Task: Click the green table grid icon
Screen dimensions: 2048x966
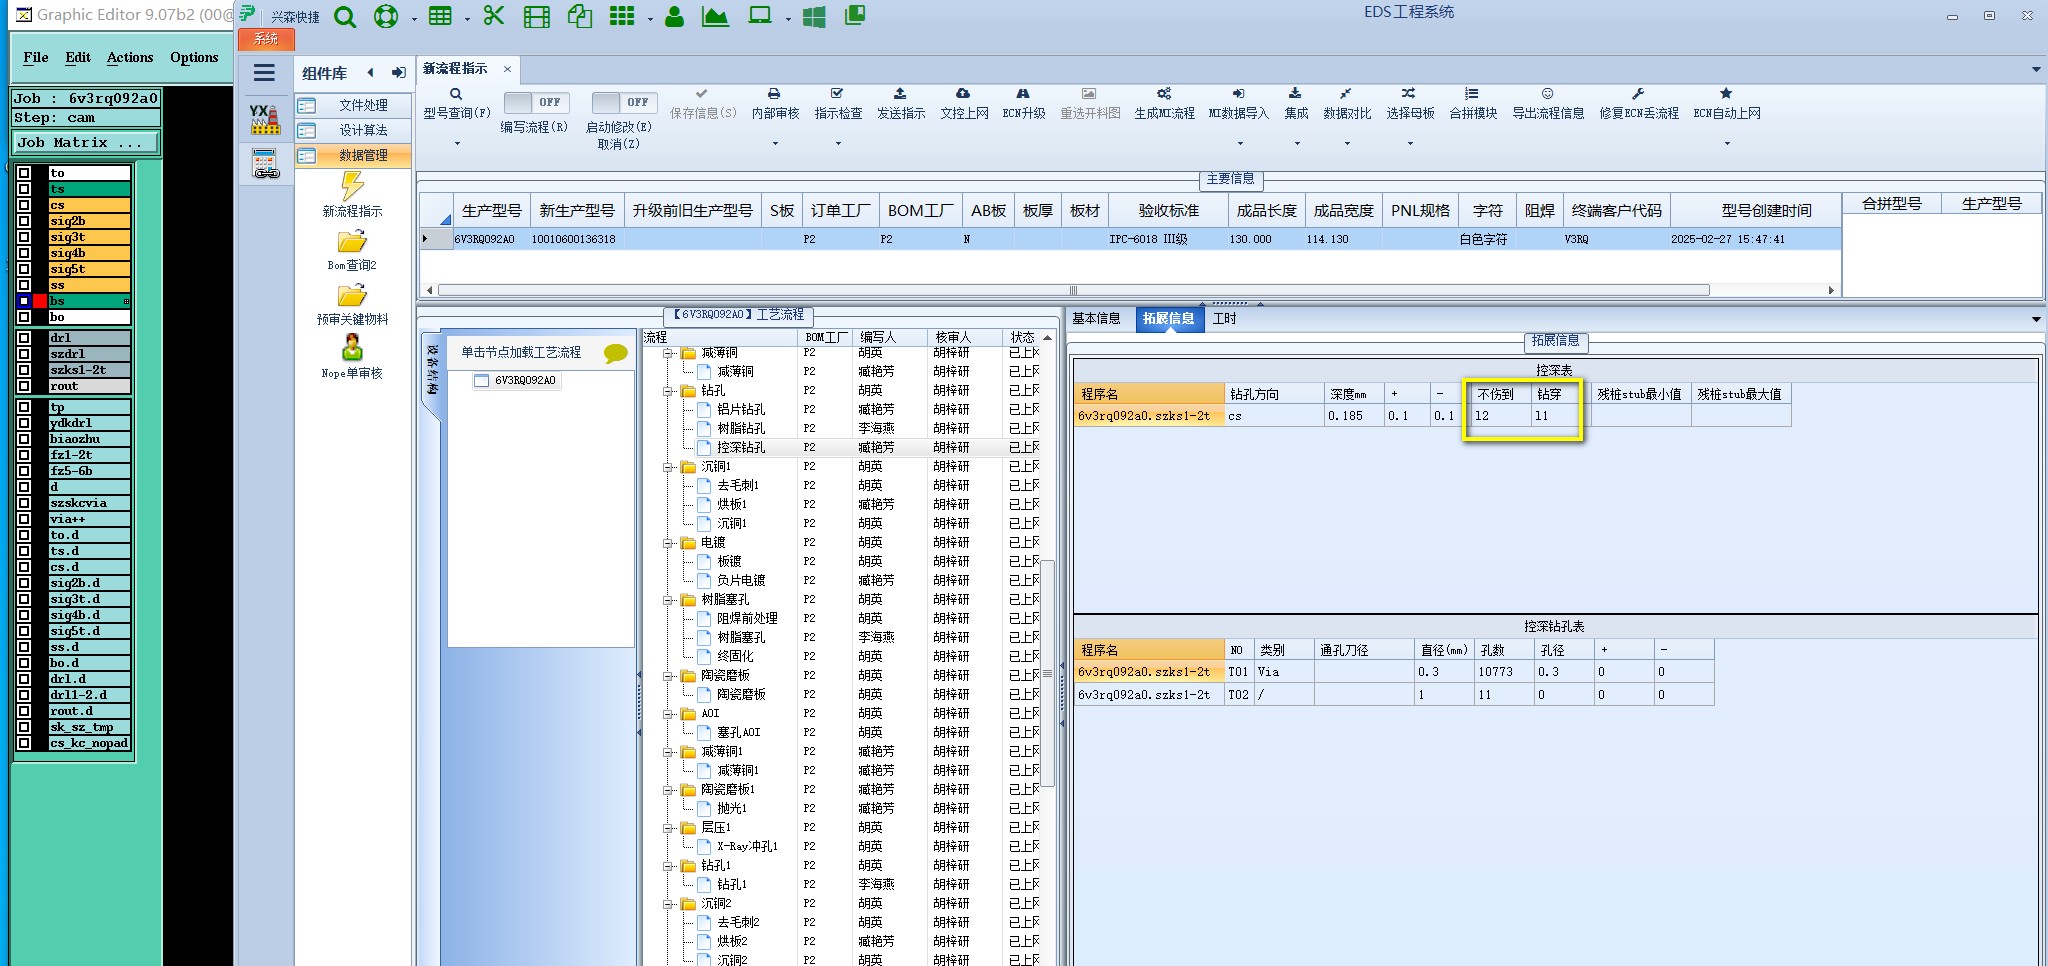Action: [440, 16]
